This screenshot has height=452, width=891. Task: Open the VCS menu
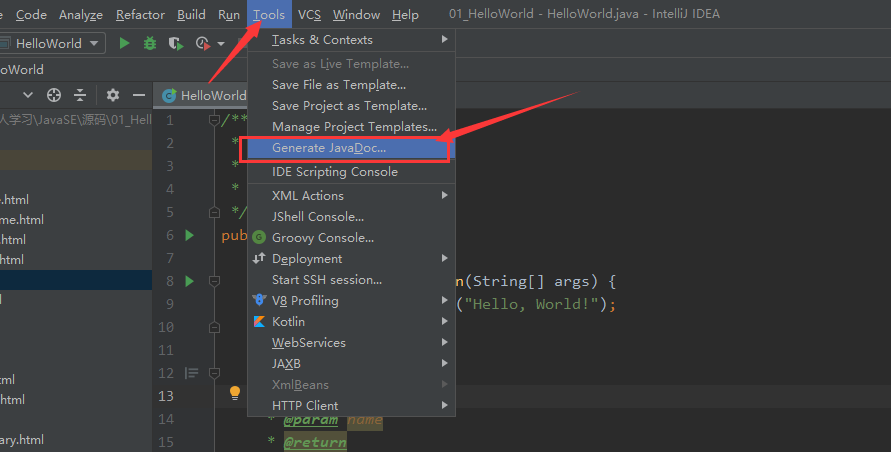point(309,14)
